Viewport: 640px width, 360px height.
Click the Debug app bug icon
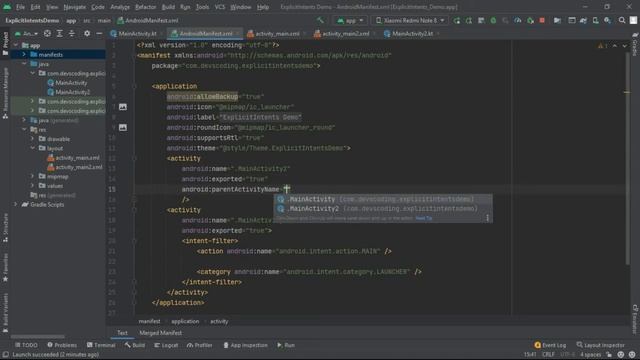tap(493, 20)
